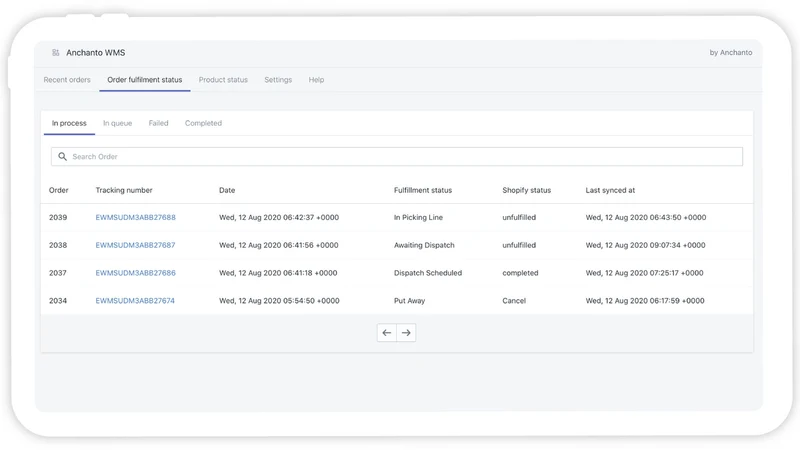This screenshot has width=800, height=450.
Task: Select the In process sub-tab
Action: coord(69,123)
